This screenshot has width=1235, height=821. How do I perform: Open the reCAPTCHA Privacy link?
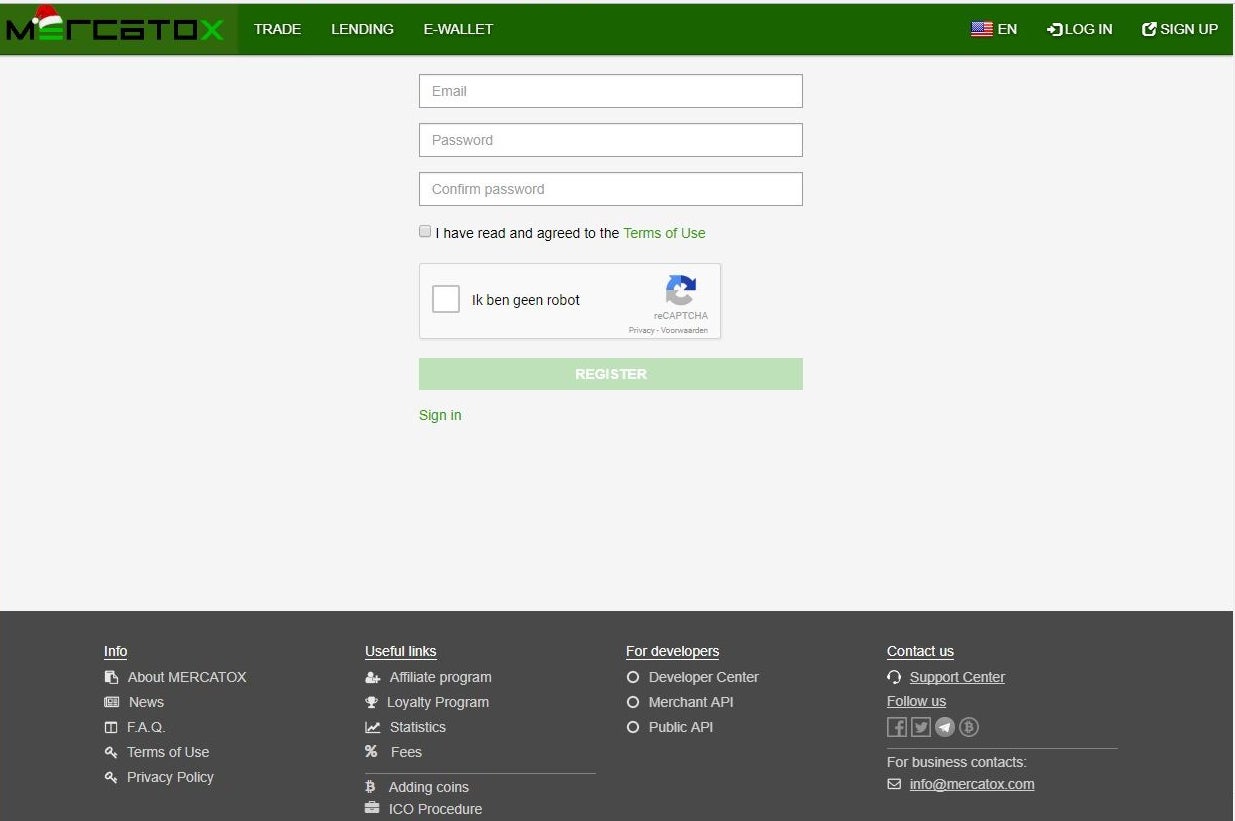tap(641, 330)
